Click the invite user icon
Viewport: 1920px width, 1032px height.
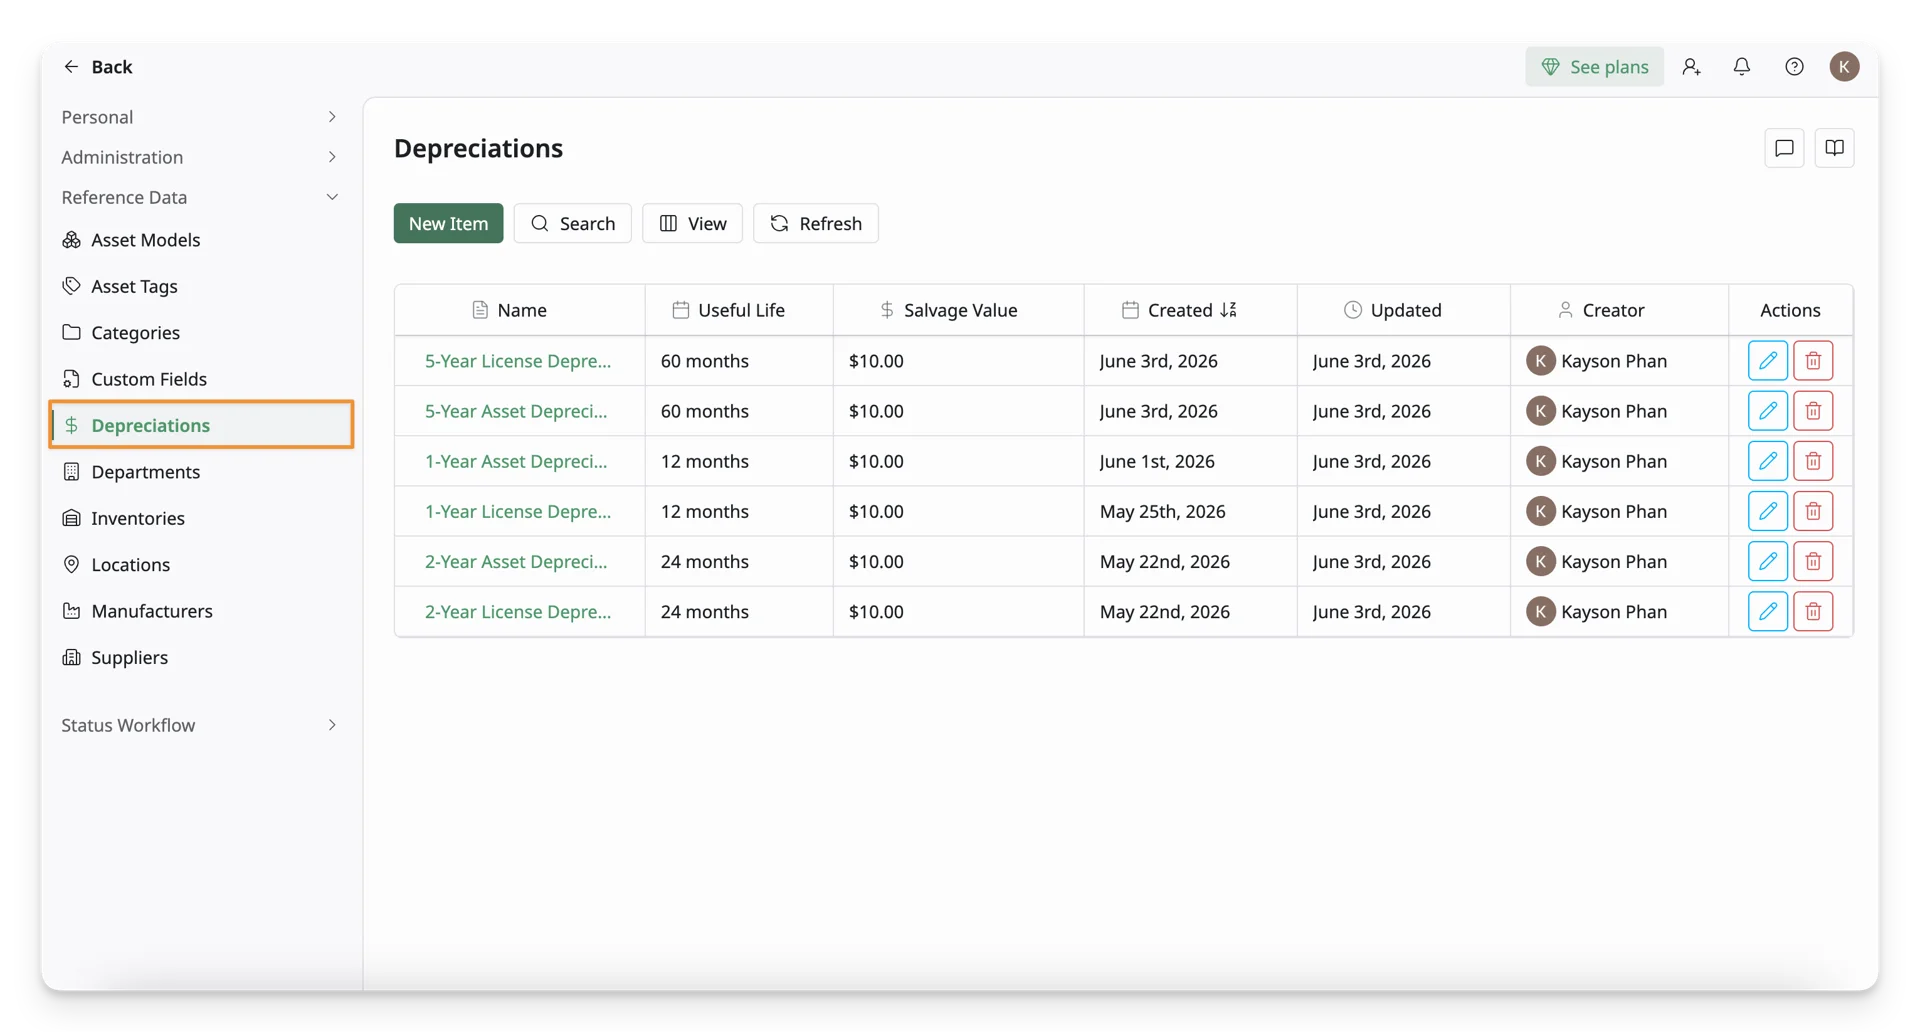click(1691, 66)
